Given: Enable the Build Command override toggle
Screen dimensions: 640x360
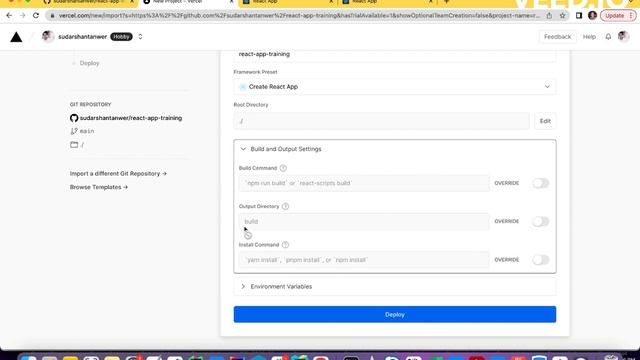Looking at the screenshot, I should pyautogui.click(x=540, y=183).
